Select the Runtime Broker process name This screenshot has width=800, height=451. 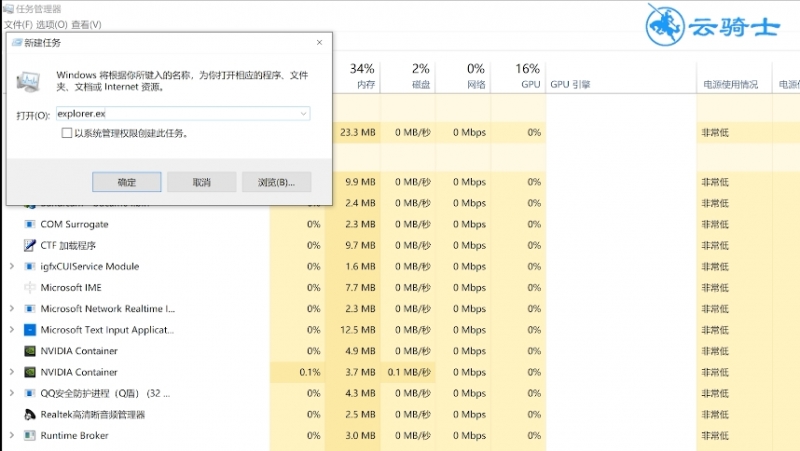[x=74, y=436]
